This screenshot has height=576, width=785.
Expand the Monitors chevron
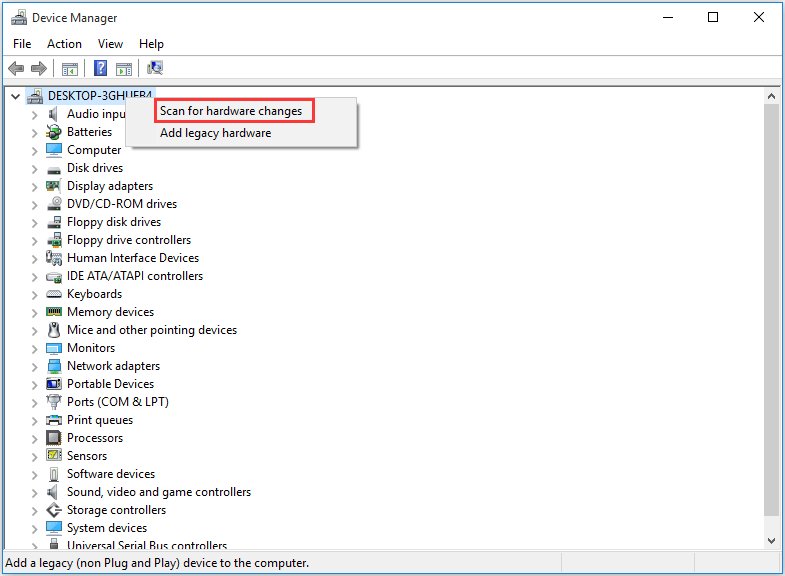(x=34, y=349)
